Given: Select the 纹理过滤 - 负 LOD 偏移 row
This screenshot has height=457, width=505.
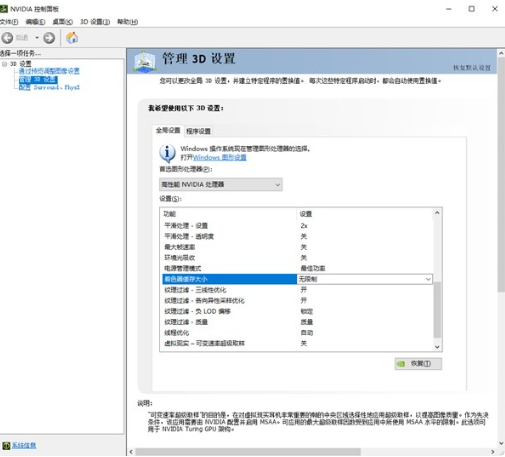Looking at the screenshot, I should pyautogui.click(x=298, y=311).
